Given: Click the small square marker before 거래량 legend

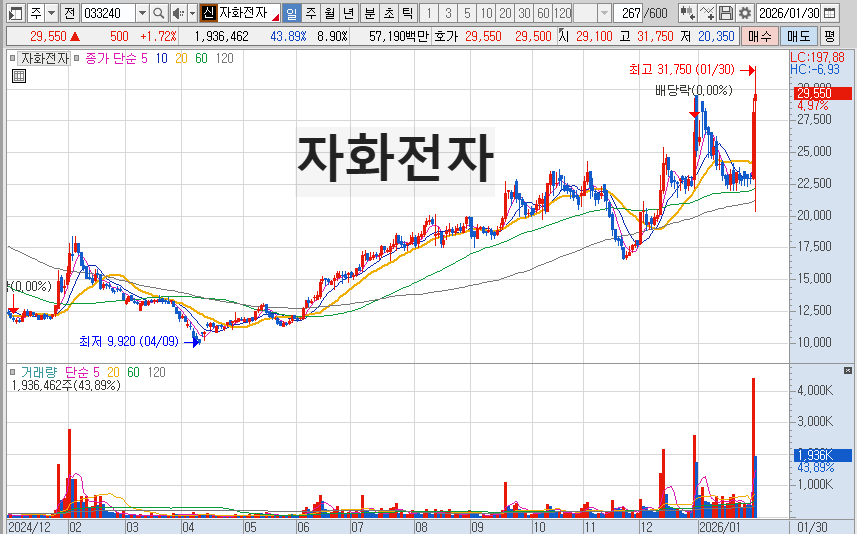Looking at the screenshot, I should (13, 372).
